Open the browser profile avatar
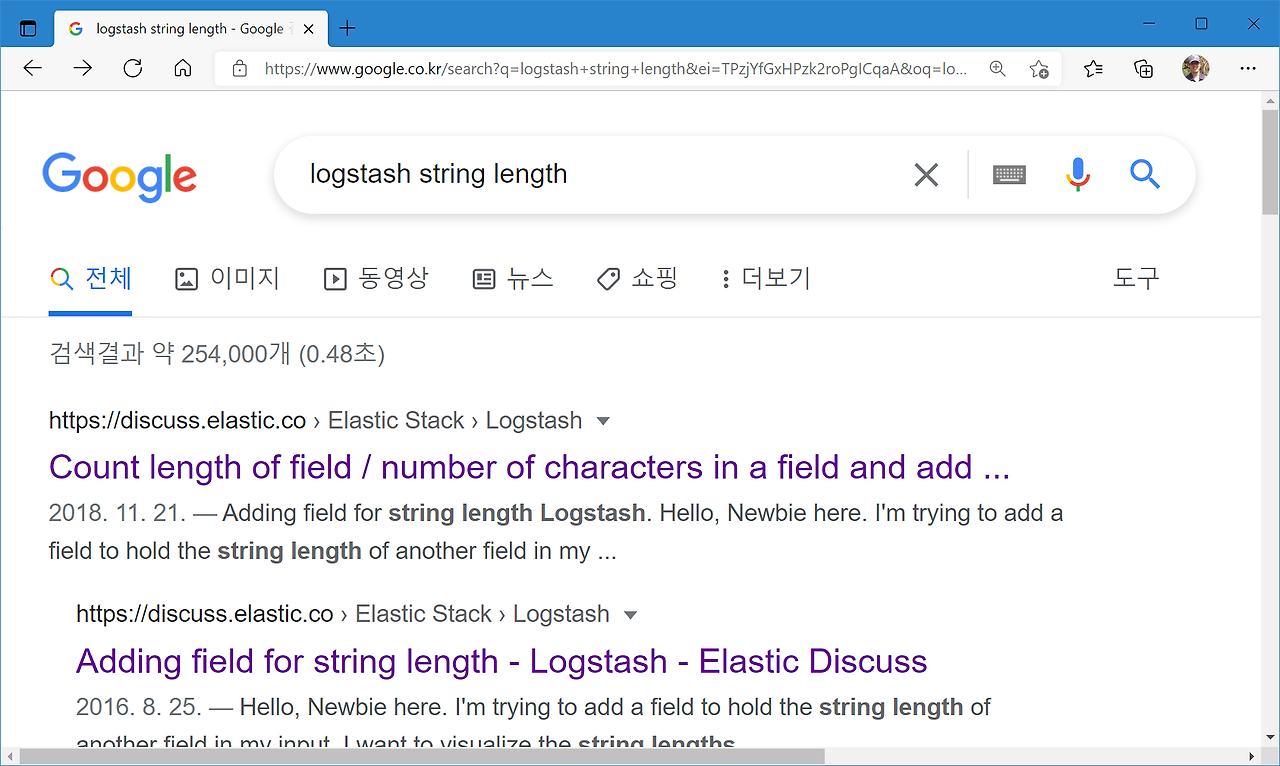This screenshot has height=766, width=1280. 1195,69
